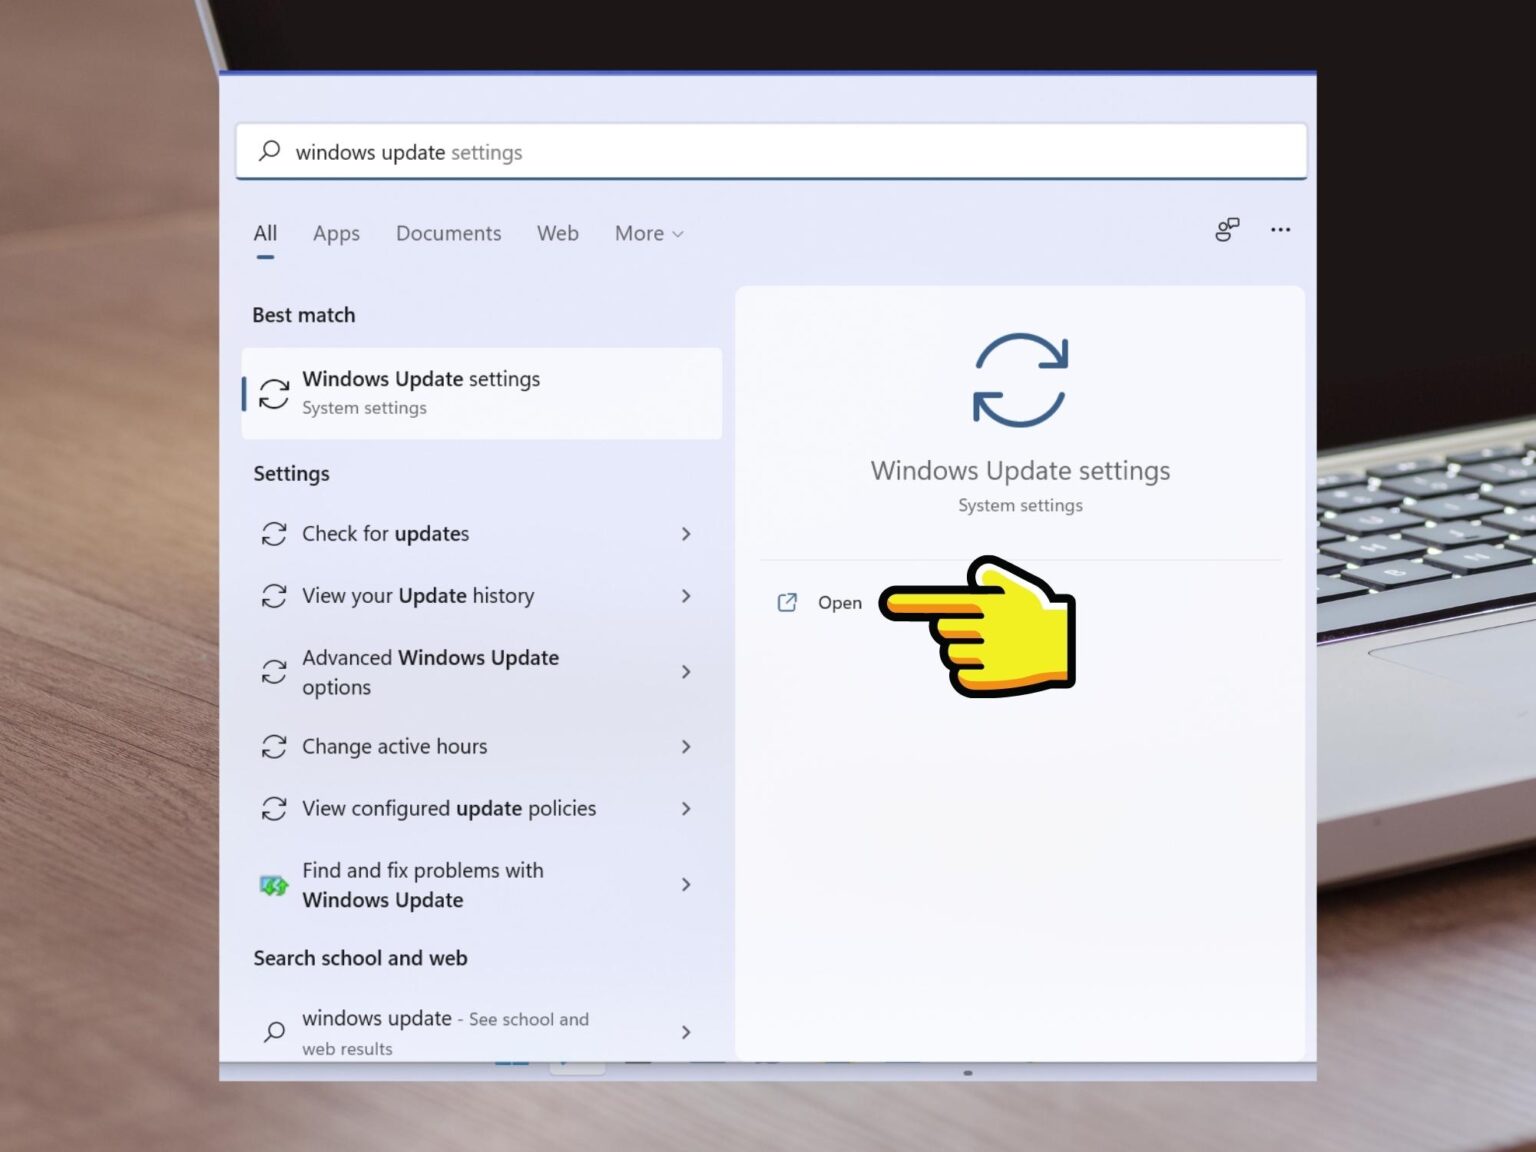1536x1152 pixels.
Task: Expand Change active hours chevron
Action: 686,747
